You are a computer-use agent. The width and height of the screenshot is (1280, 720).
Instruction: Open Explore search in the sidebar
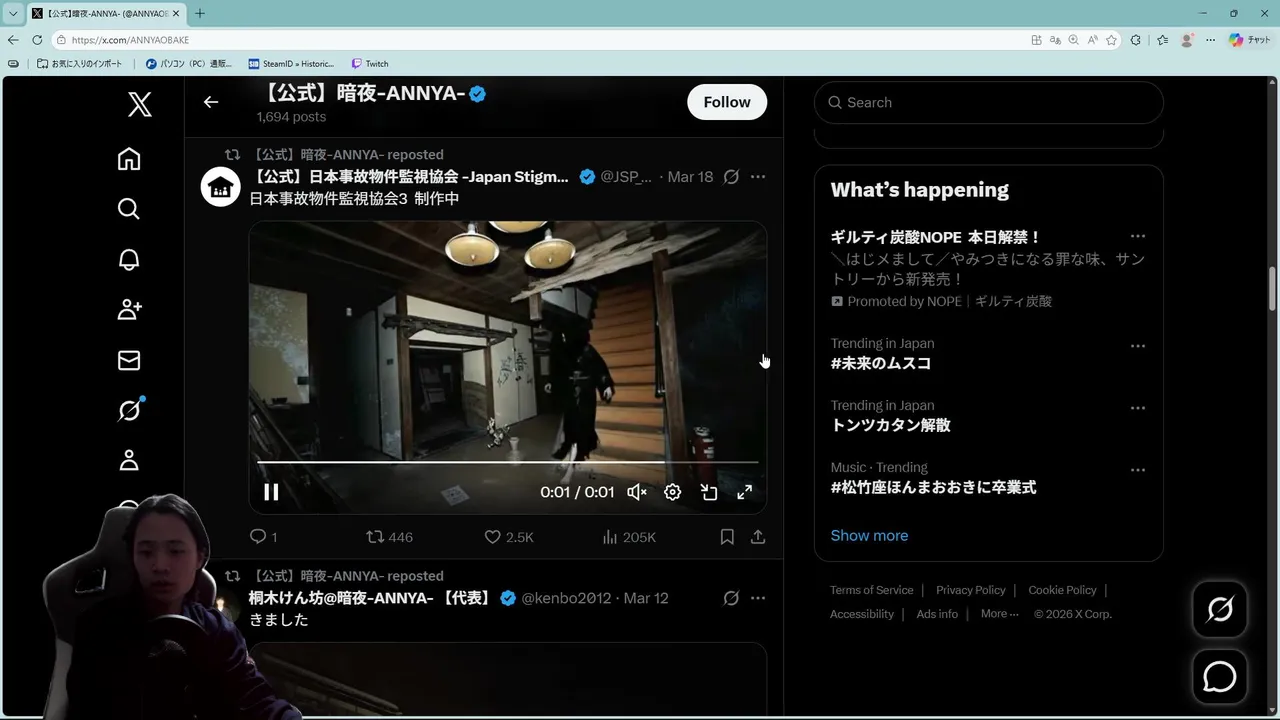coord(129,209)
